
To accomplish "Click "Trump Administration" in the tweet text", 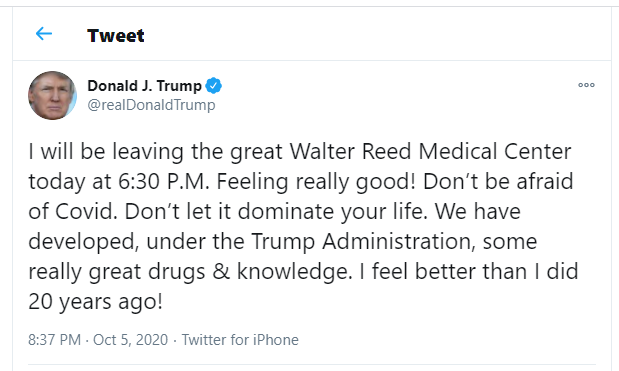I will pyautogui.click(x=361, y=242).
